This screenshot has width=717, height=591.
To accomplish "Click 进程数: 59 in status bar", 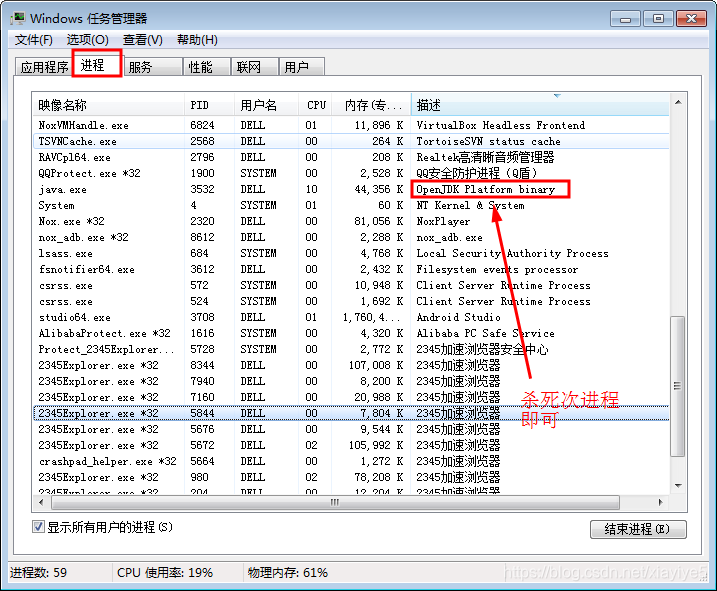I will 38,573.
